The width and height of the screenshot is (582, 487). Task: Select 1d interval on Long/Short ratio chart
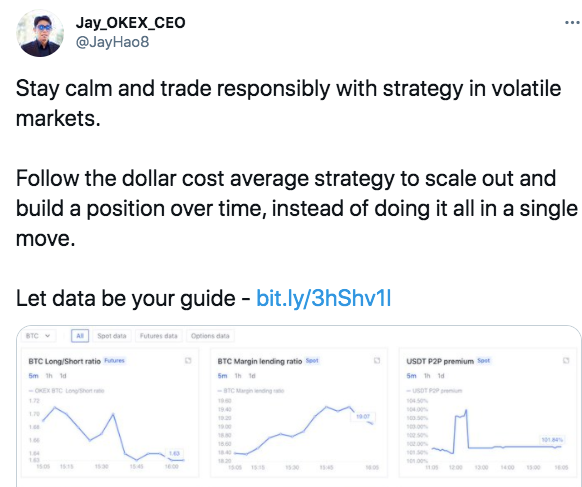point(63,376)
